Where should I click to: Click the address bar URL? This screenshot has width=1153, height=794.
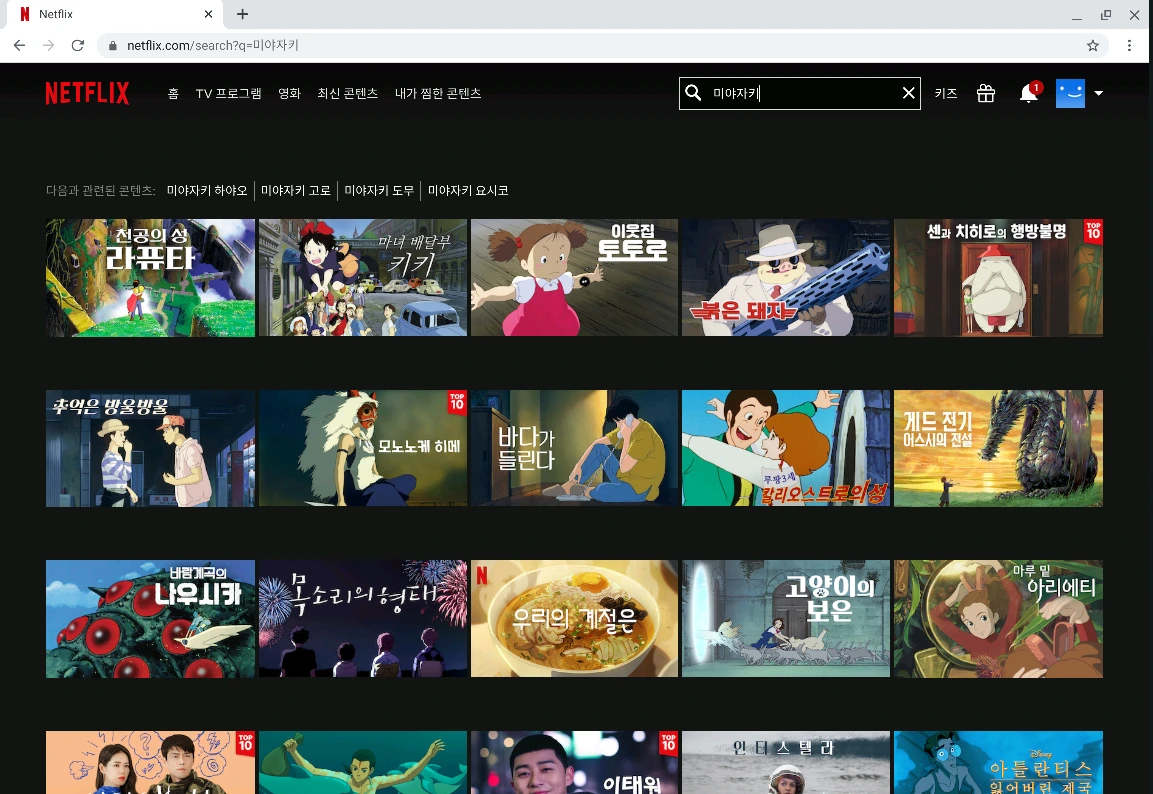tap(213, 46)
